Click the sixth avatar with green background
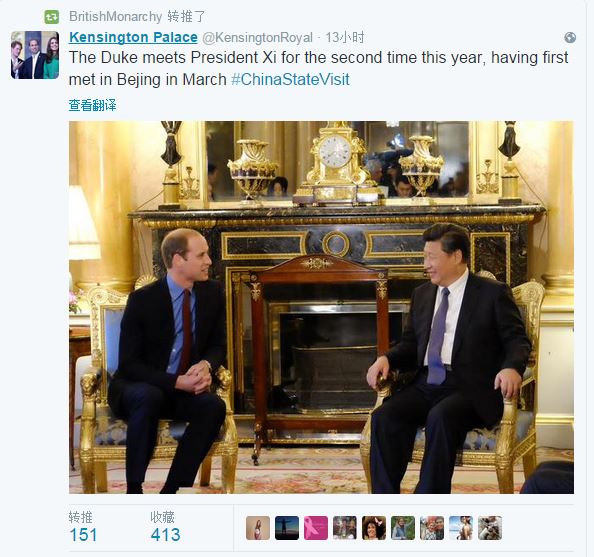 click(403, 528)
